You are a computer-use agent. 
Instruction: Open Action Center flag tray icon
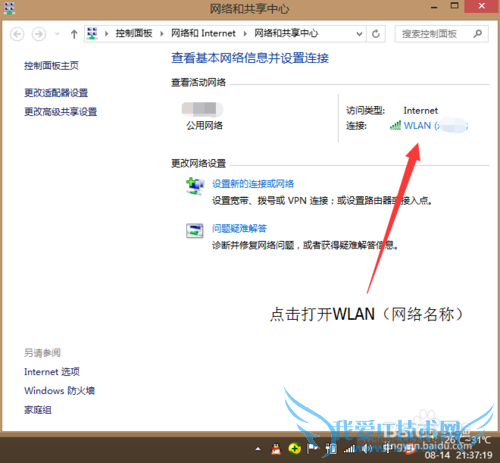pyautogui.click(x=312, y=449)
